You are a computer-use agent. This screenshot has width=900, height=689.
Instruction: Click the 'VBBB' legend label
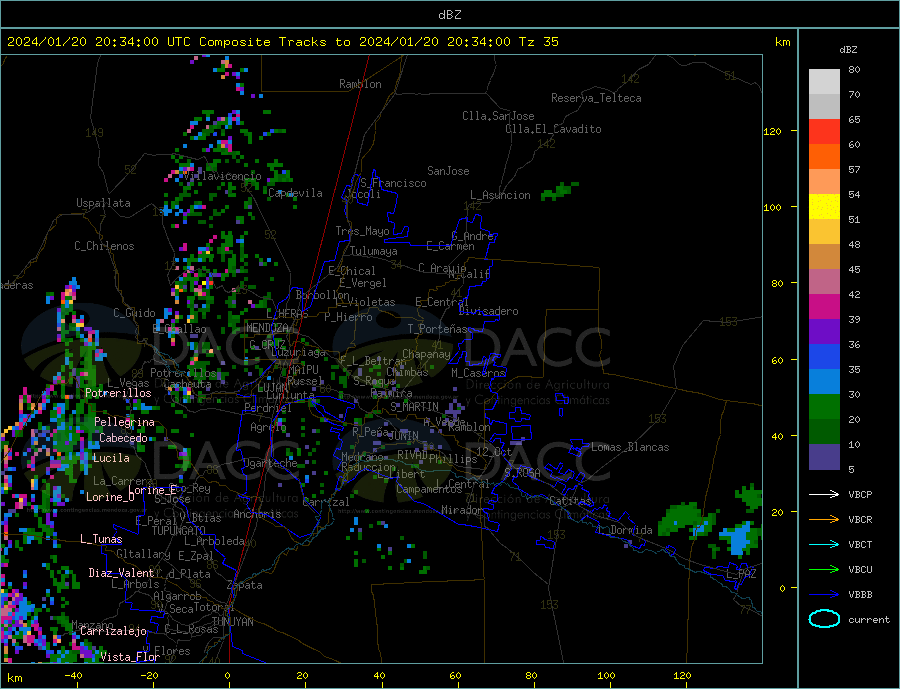[860, 595]
